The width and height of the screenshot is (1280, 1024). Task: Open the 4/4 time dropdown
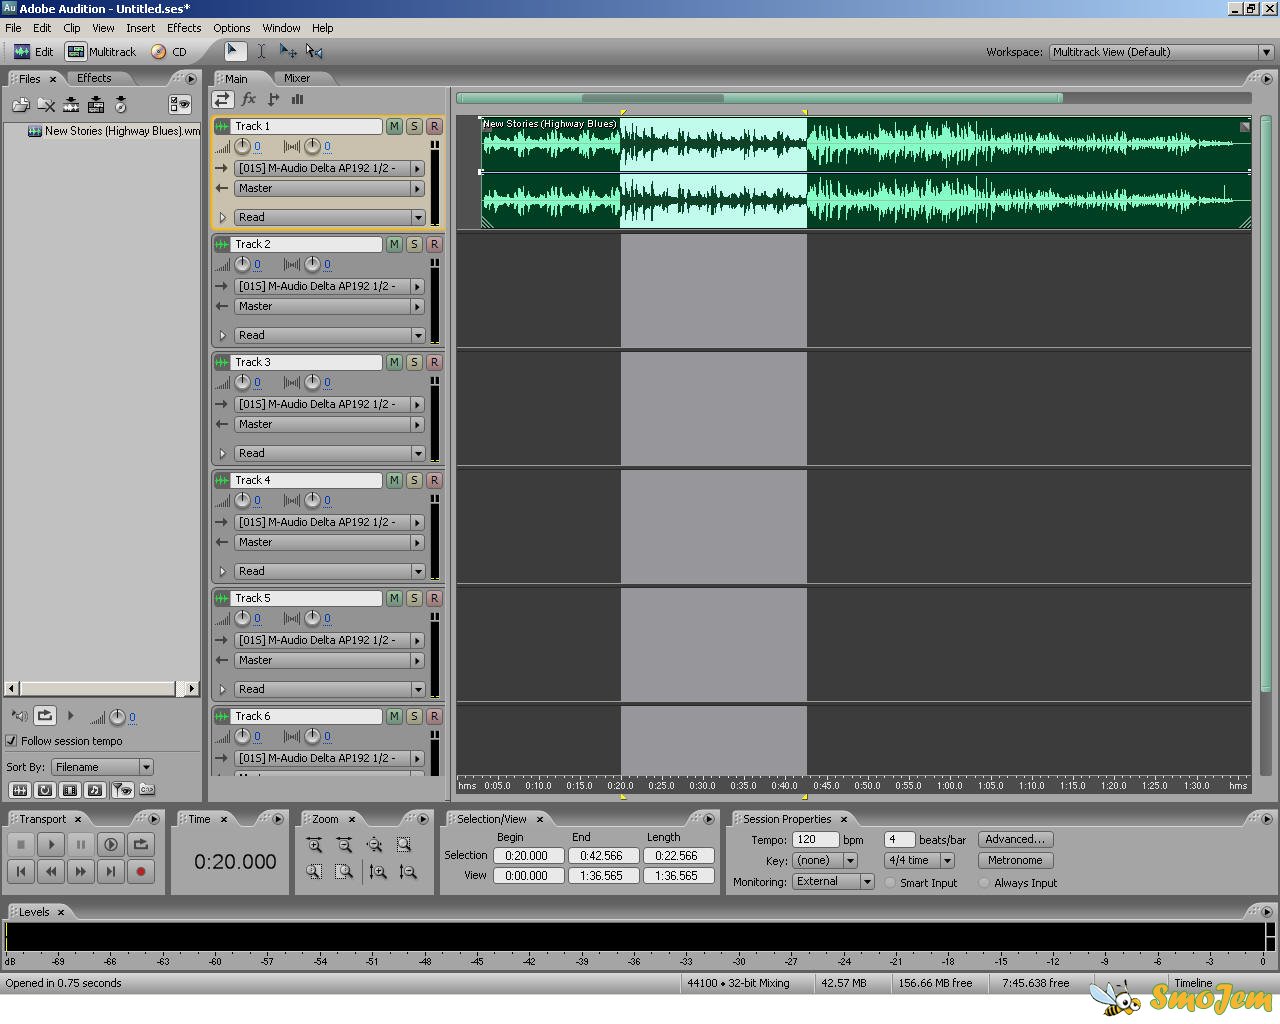click(x=919, y=860)
